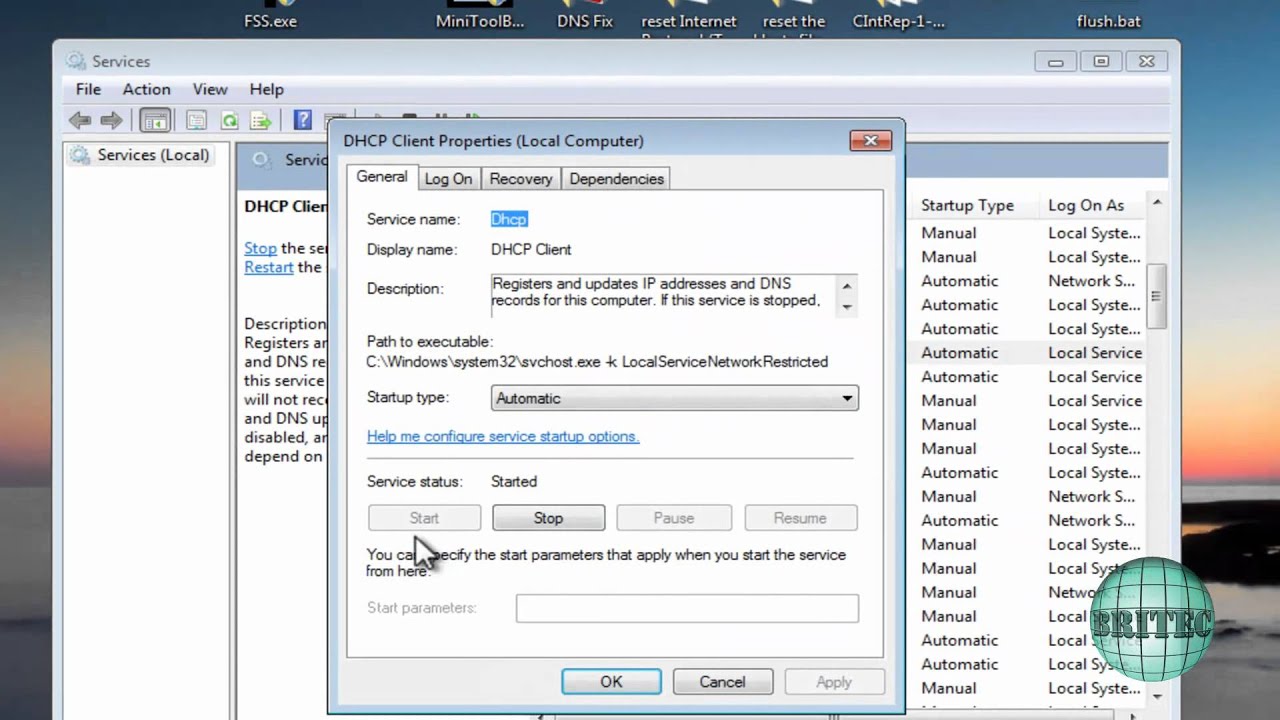Open the Startup type dropdown

point(675,398)
